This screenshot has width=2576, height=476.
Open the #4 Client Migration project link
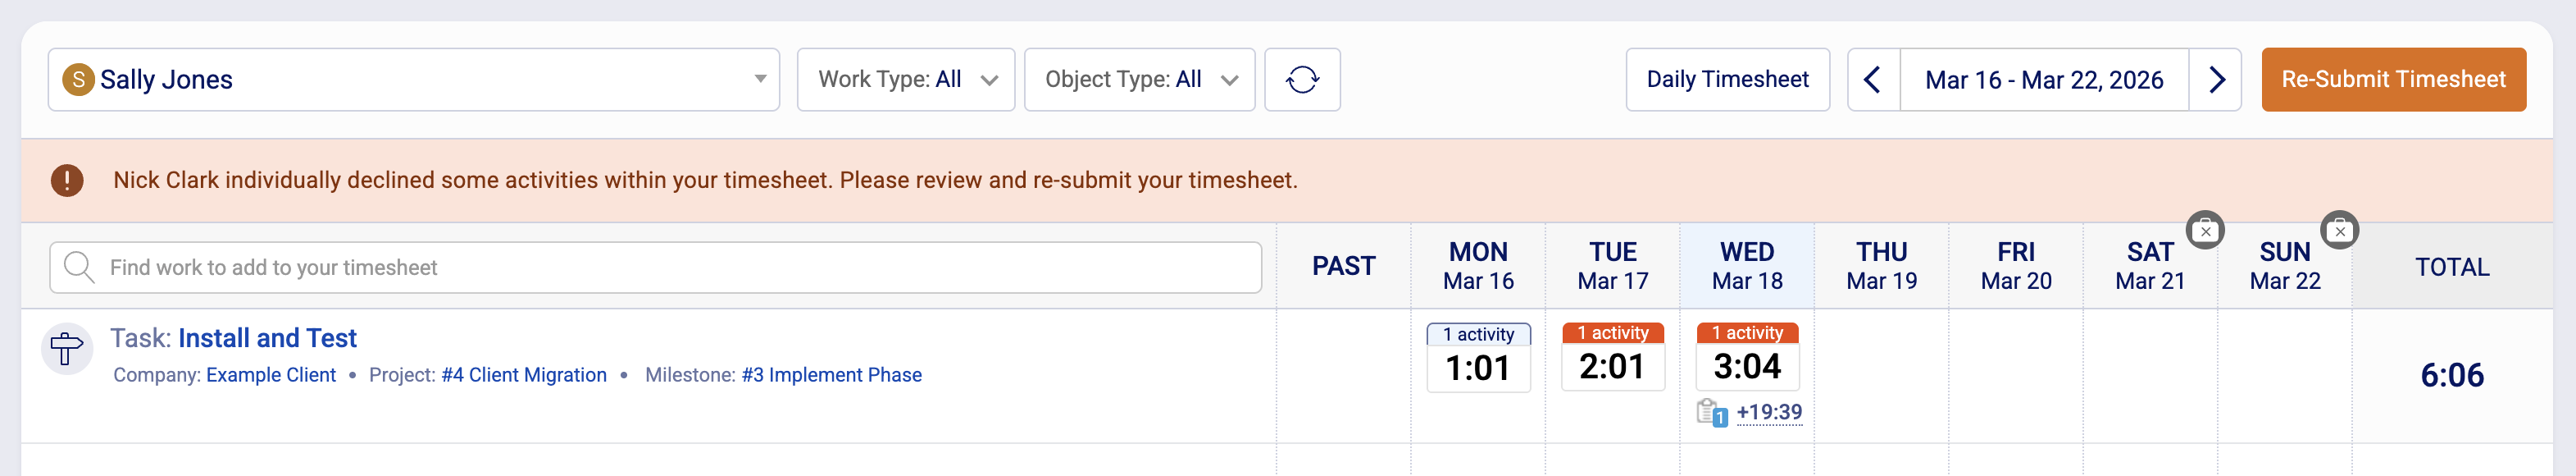pos(524,375)
